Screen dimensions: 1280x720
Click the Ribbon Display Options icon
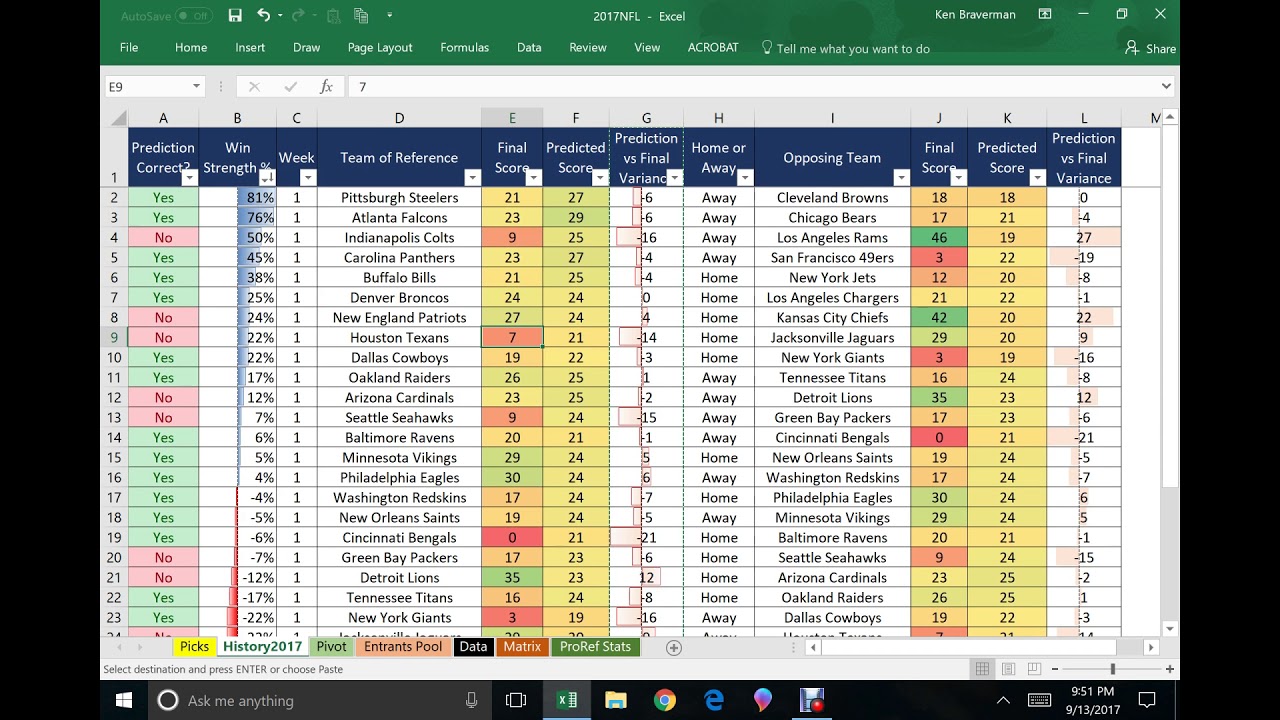[1045, 15]
